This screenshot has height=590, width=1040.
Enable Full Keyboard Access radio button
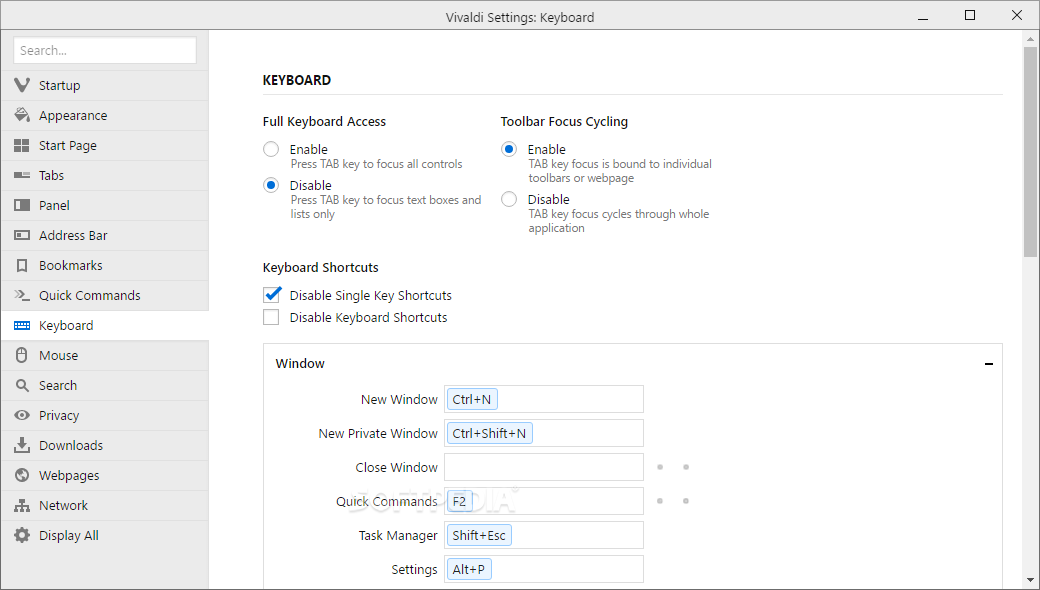click(x=271, y=149)
